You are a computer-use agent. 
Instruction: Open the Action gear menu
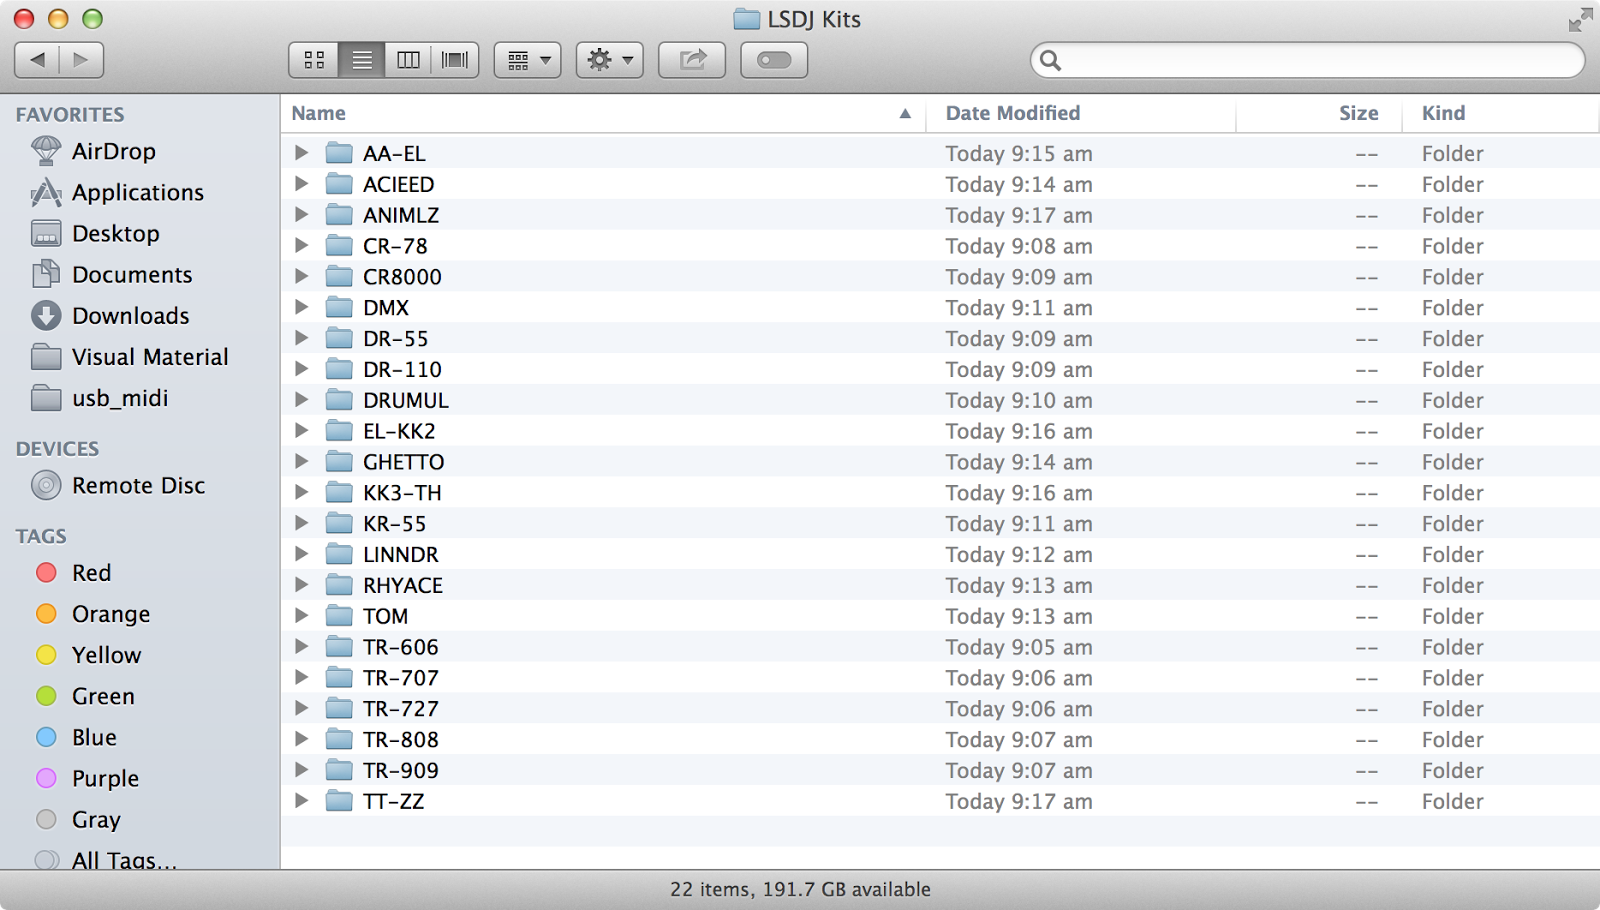click(610, 60)
